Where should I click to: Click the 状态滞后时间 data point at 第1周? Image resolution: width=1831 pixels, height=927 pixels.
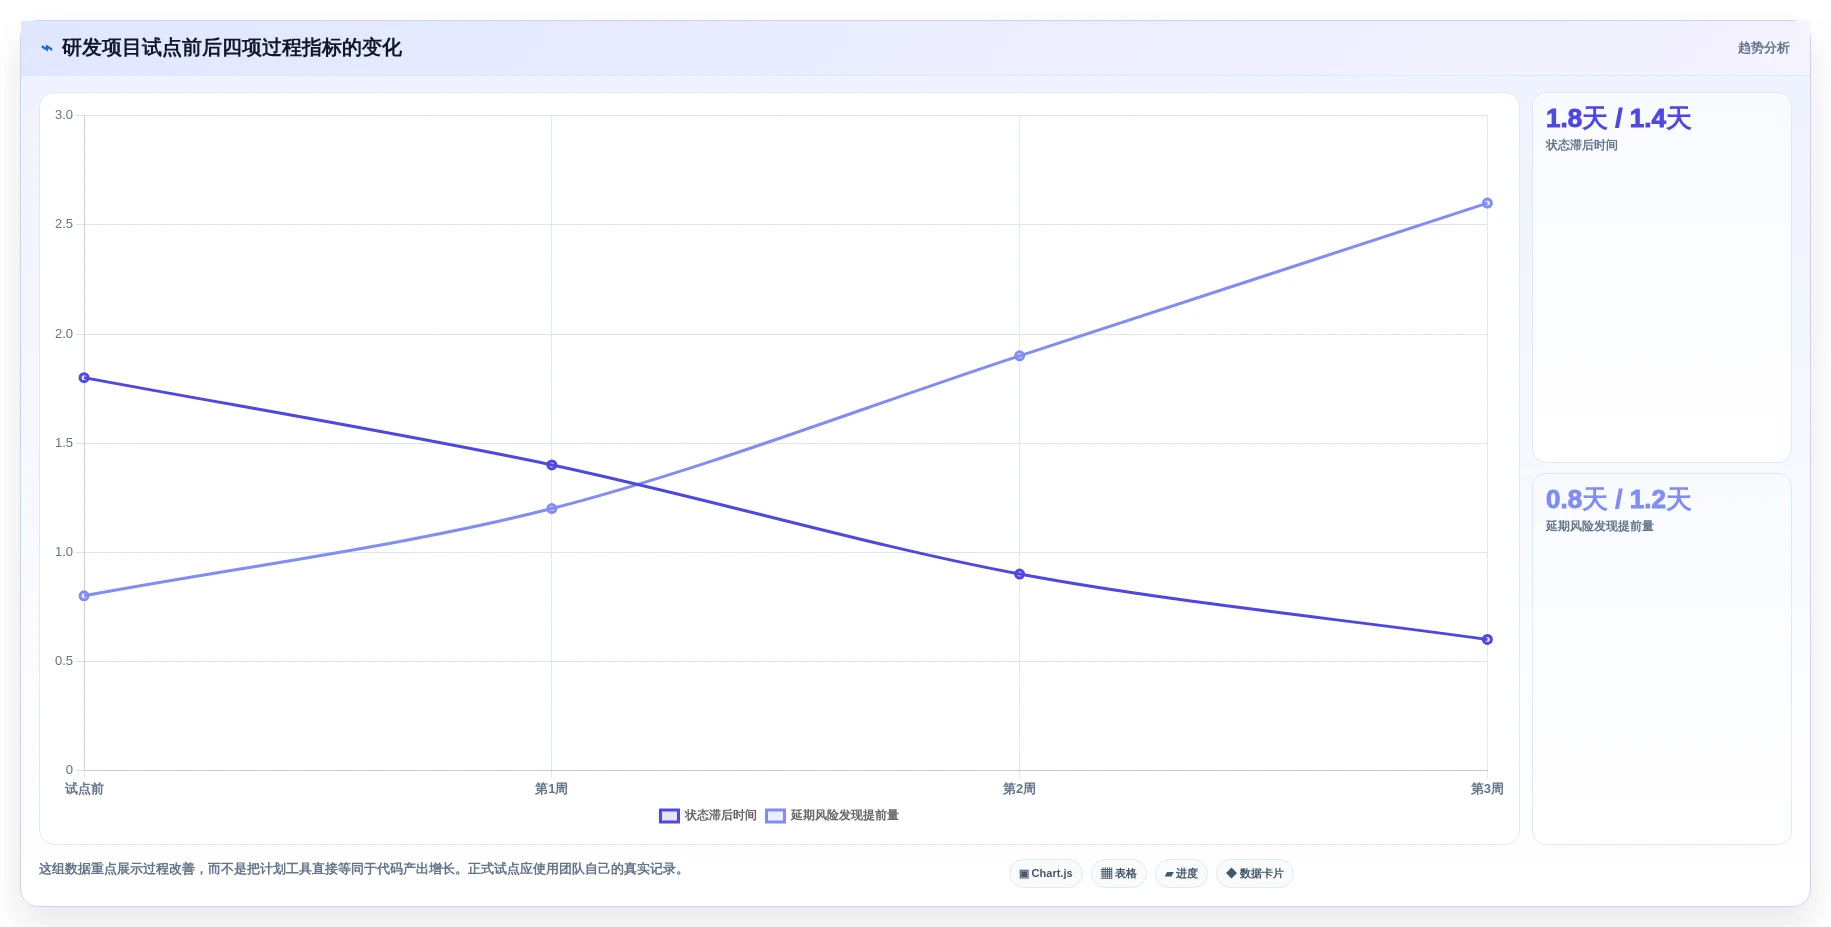coord(552,465)
